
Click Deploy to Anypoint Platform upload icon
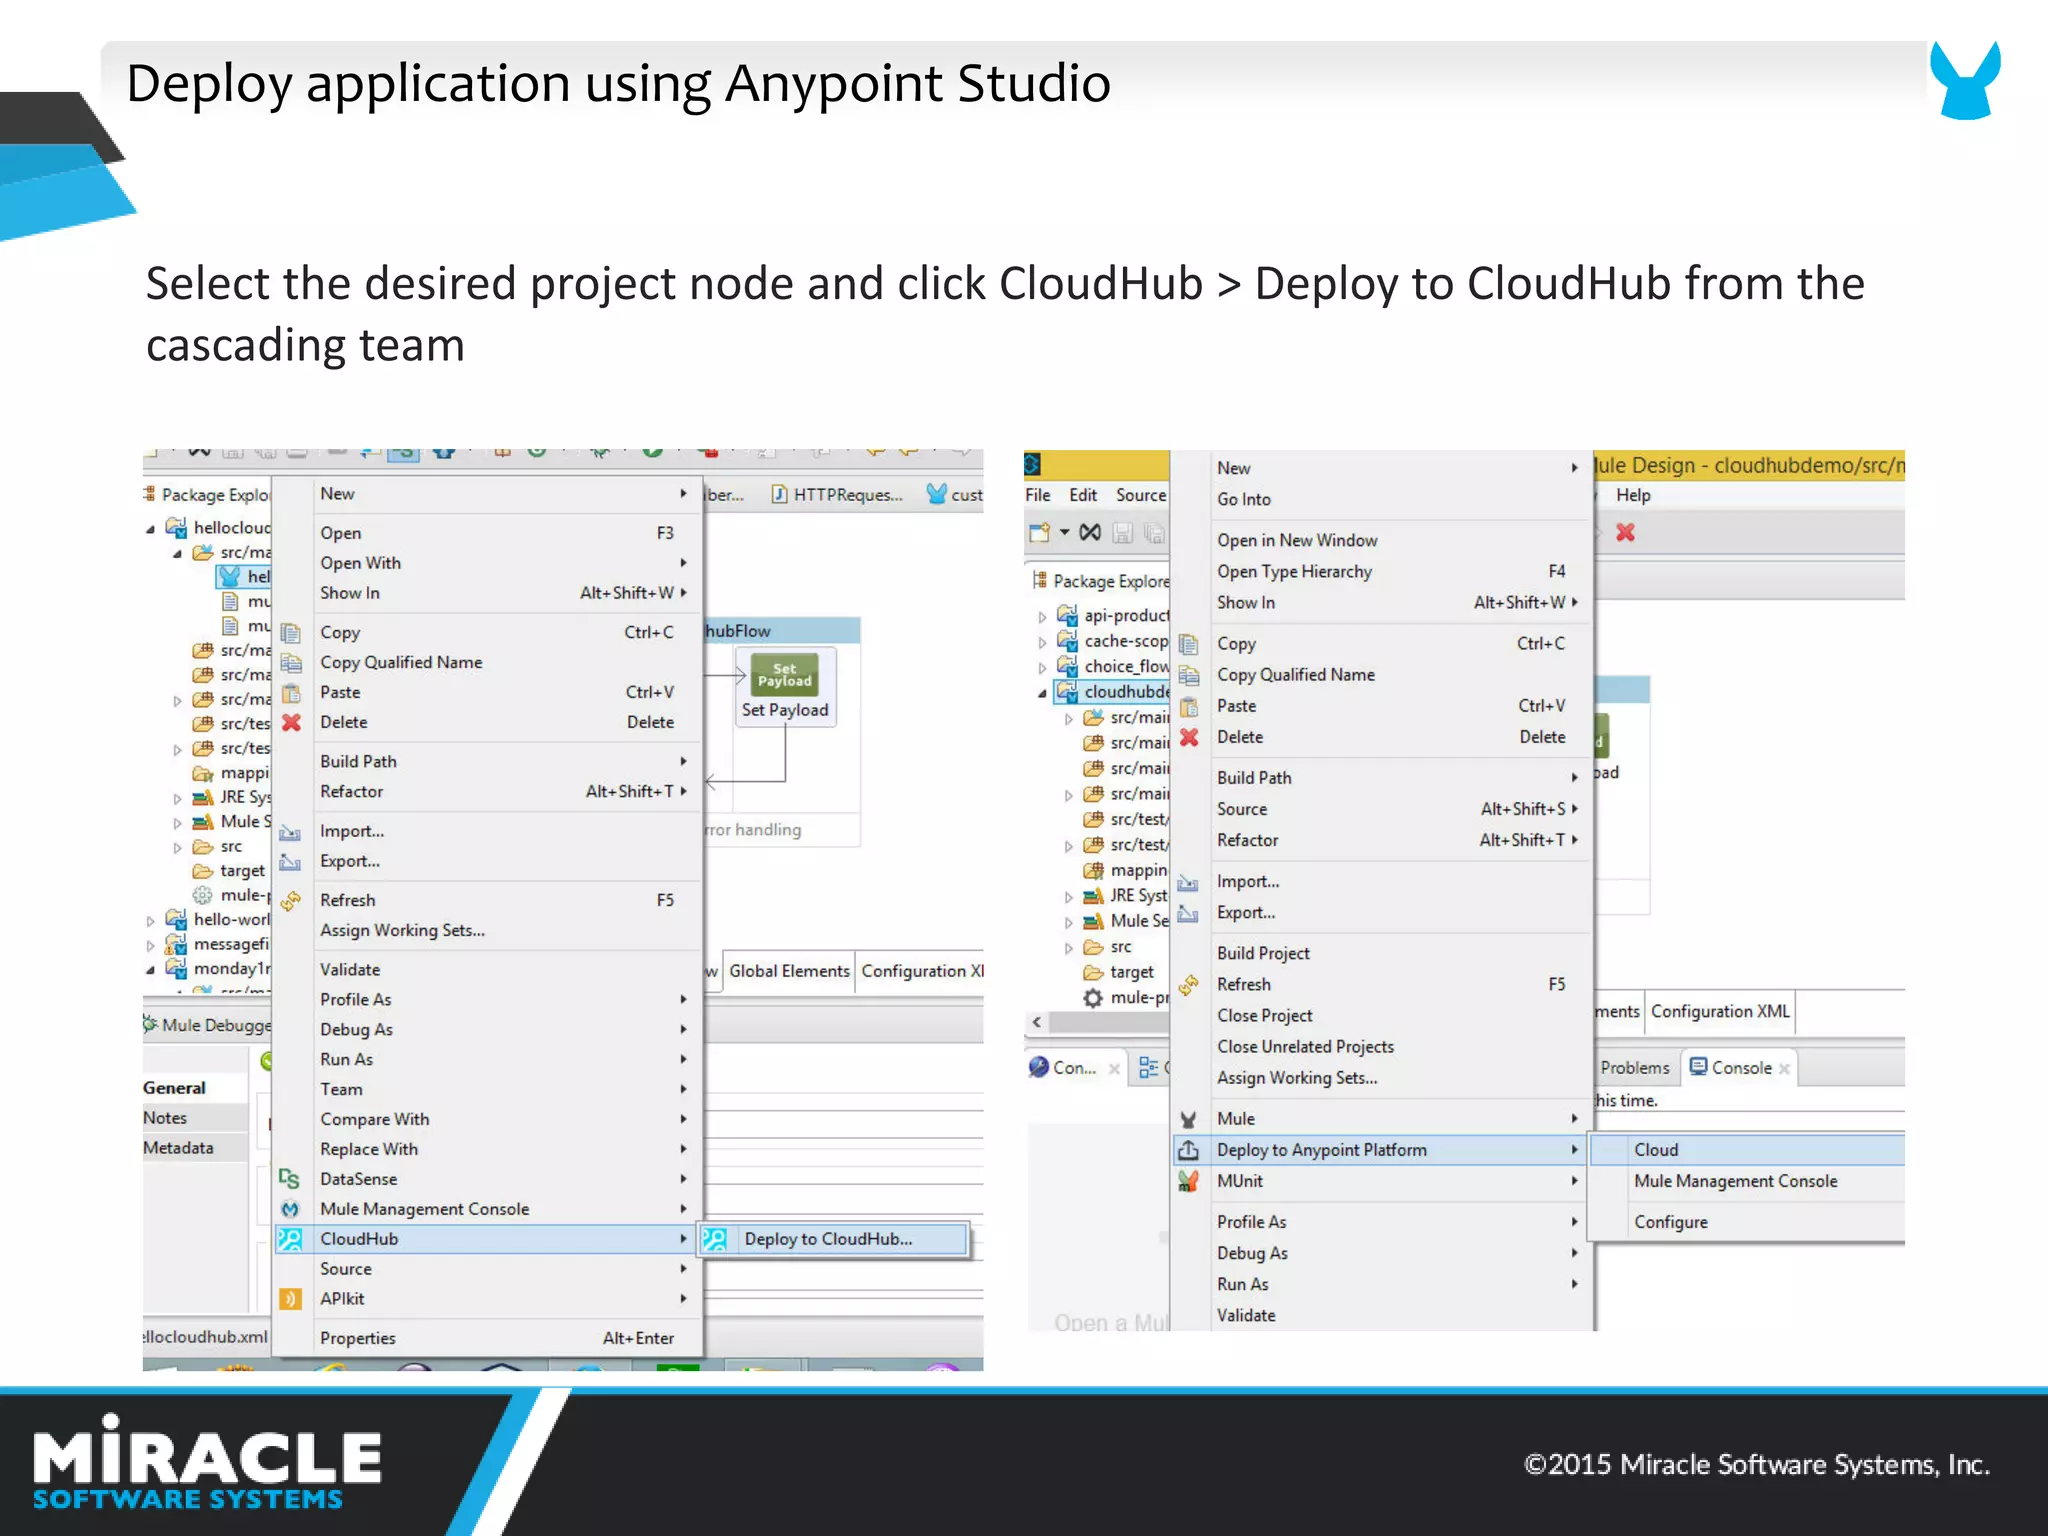pos(1188,1150)
